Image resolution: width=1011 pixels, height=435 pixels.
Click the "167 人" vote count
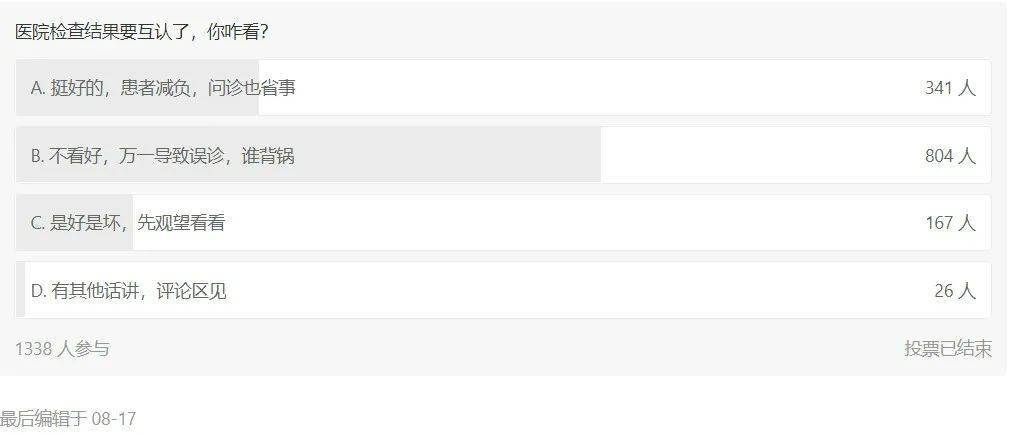[949, 223]
